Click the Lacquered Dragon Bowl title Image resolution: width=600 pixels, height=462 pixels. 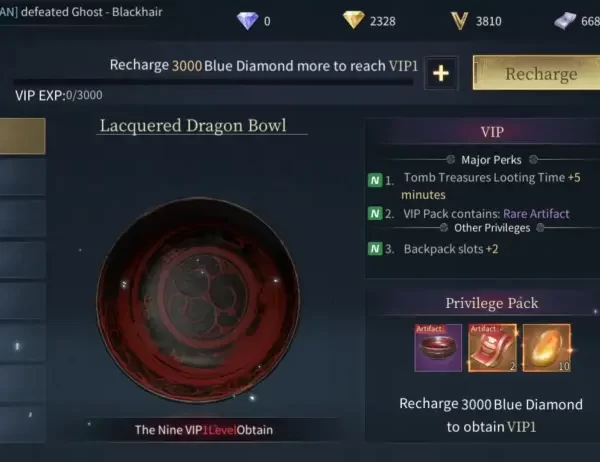[x=193, y=126]
